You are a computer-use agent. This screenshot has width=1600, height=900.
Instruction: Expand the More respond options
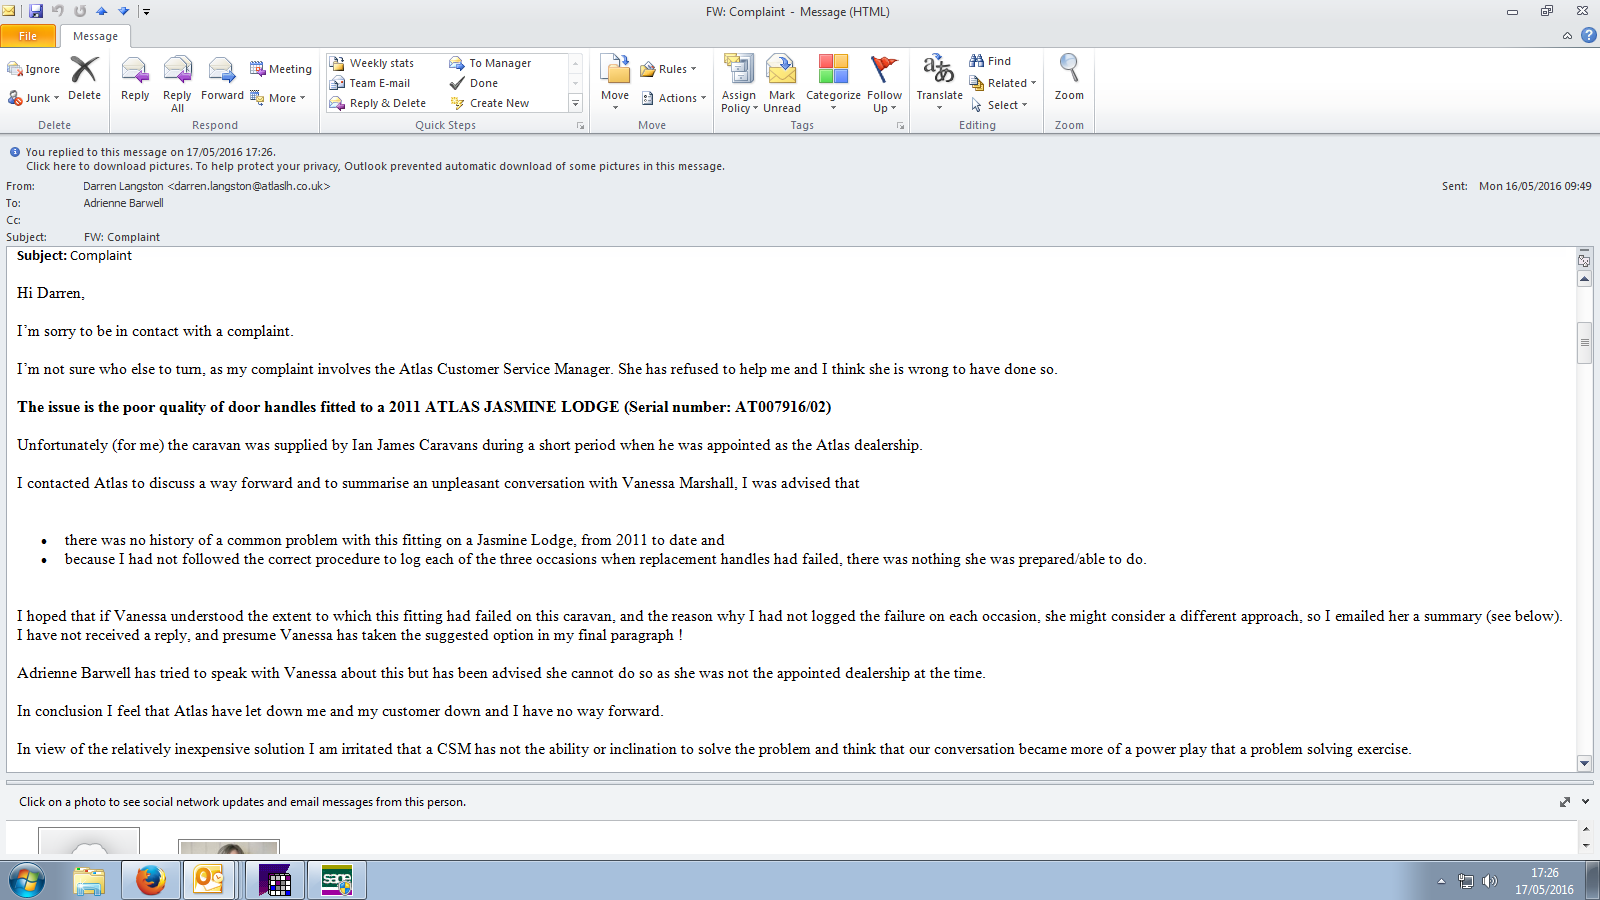point(278,98)
